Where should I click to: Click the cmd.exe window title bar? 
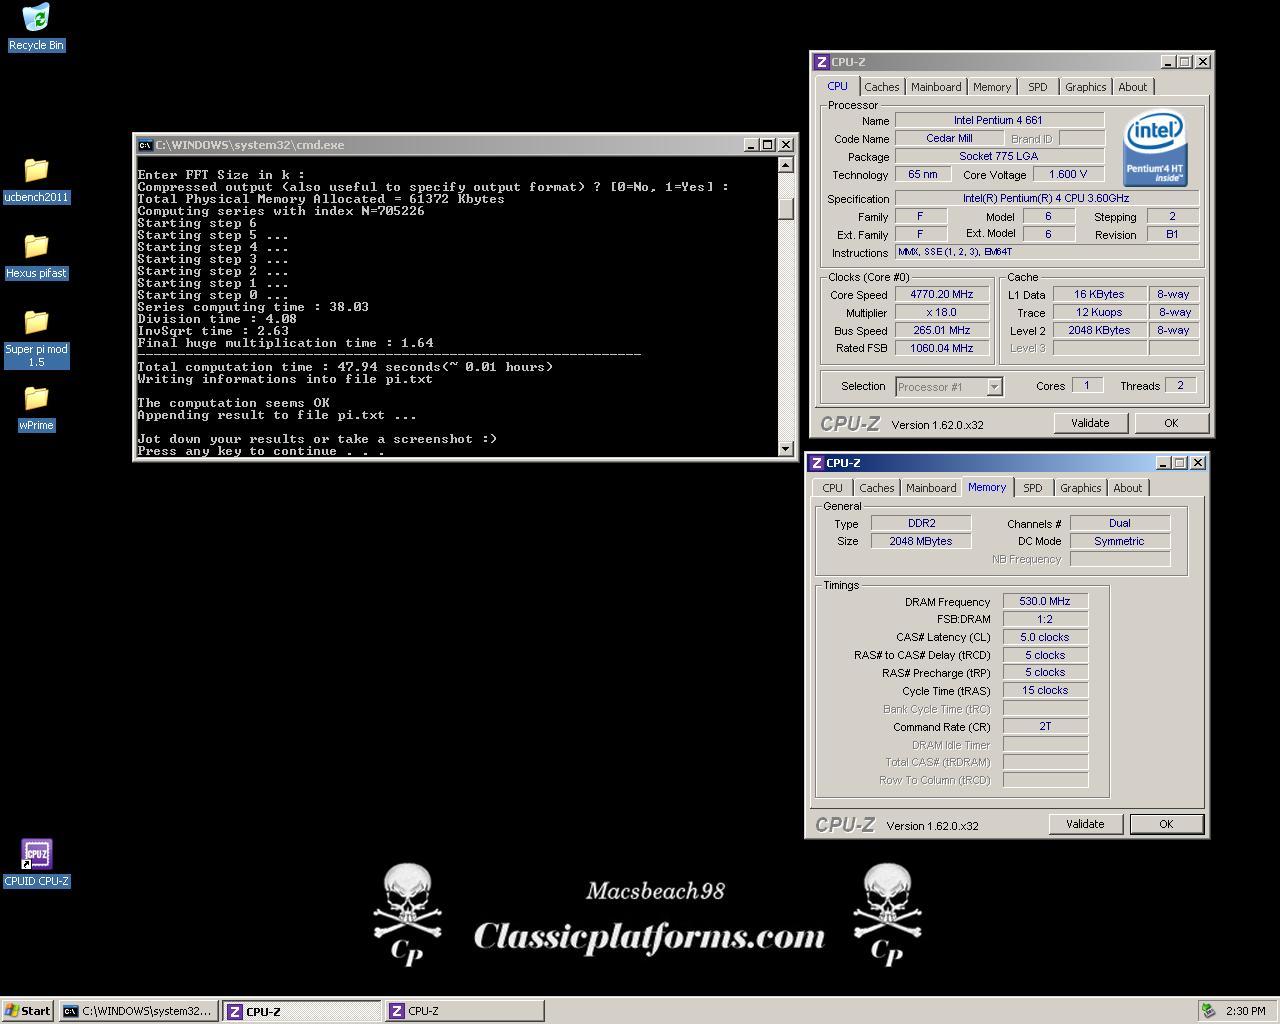(465, 145)
